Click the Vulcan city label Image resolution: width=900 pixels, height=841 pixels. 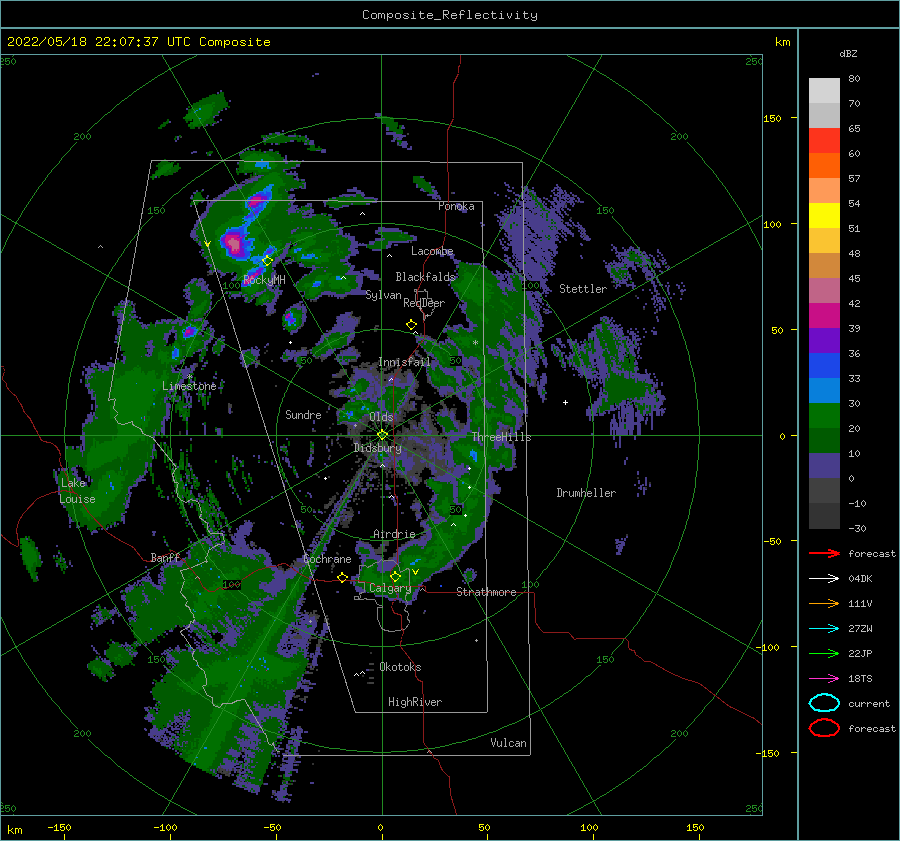pos(509,743)
